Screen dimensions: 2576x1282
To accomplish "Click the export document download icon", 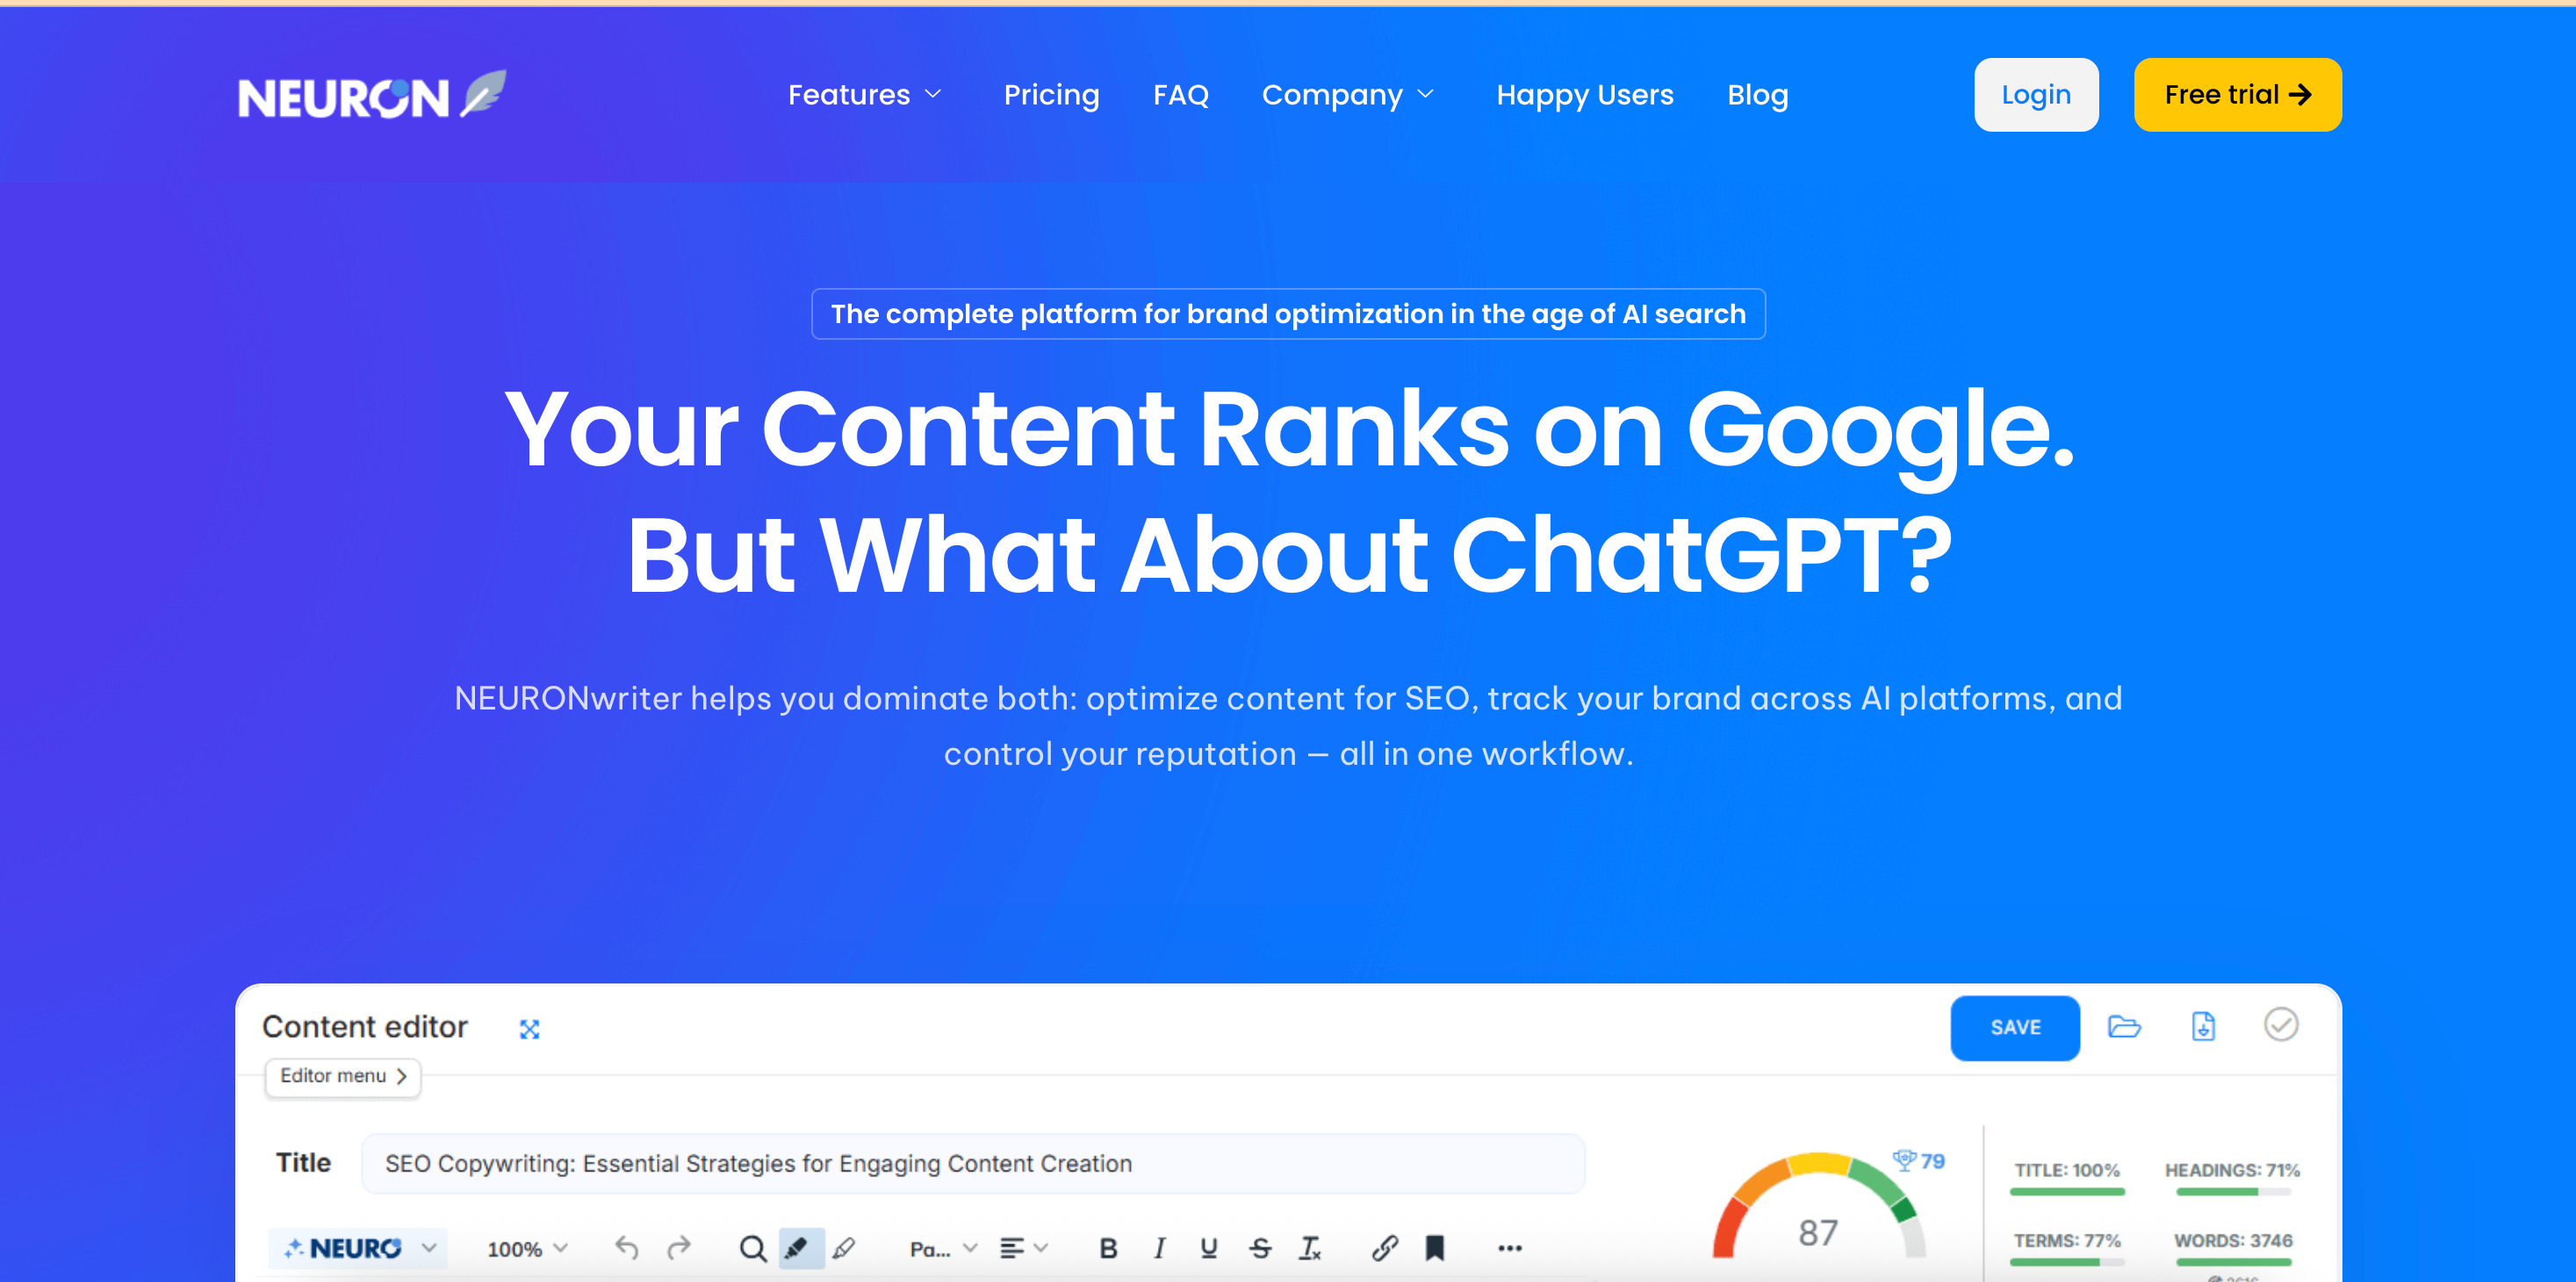I will pyautogui.click(x=2203, y=1027).
